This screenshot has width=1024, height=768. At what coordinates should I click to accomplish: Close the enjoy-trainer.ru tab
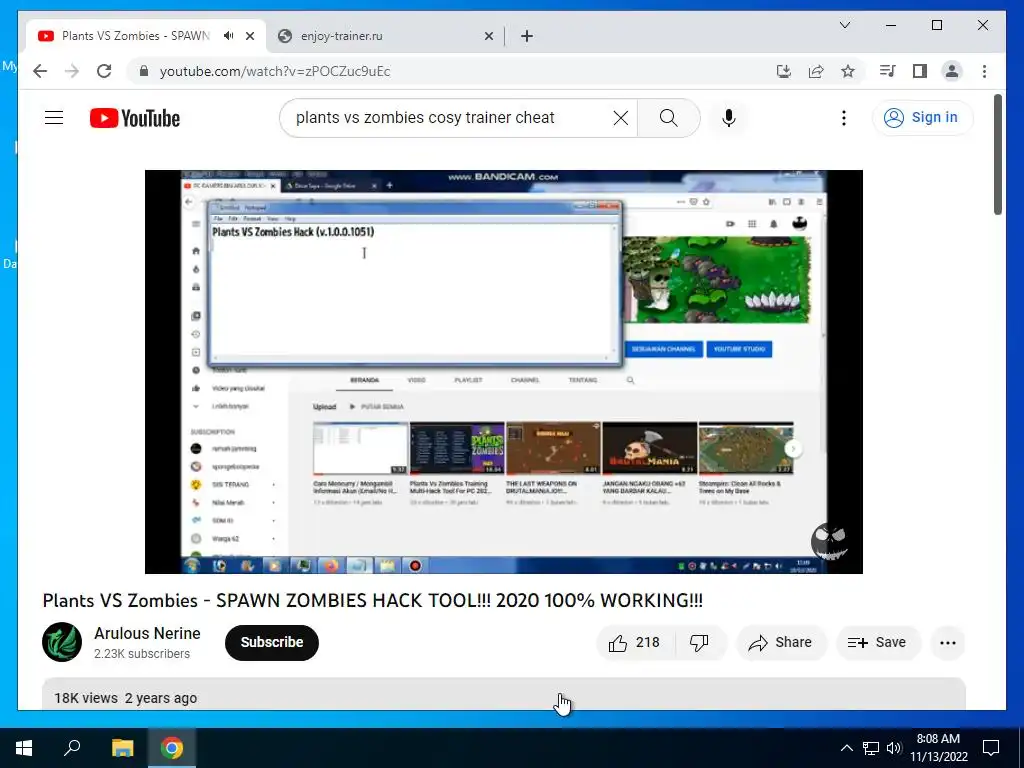(488, 37)
